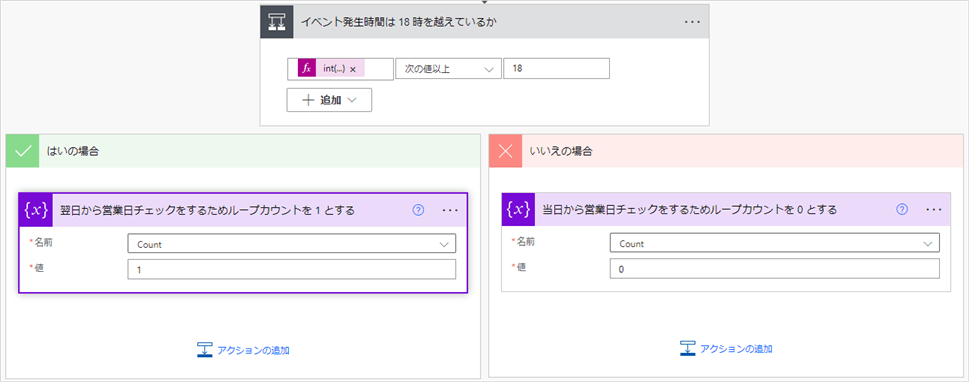
Task: Remove the int(...) expression token
Action: (x=353, y=69)
